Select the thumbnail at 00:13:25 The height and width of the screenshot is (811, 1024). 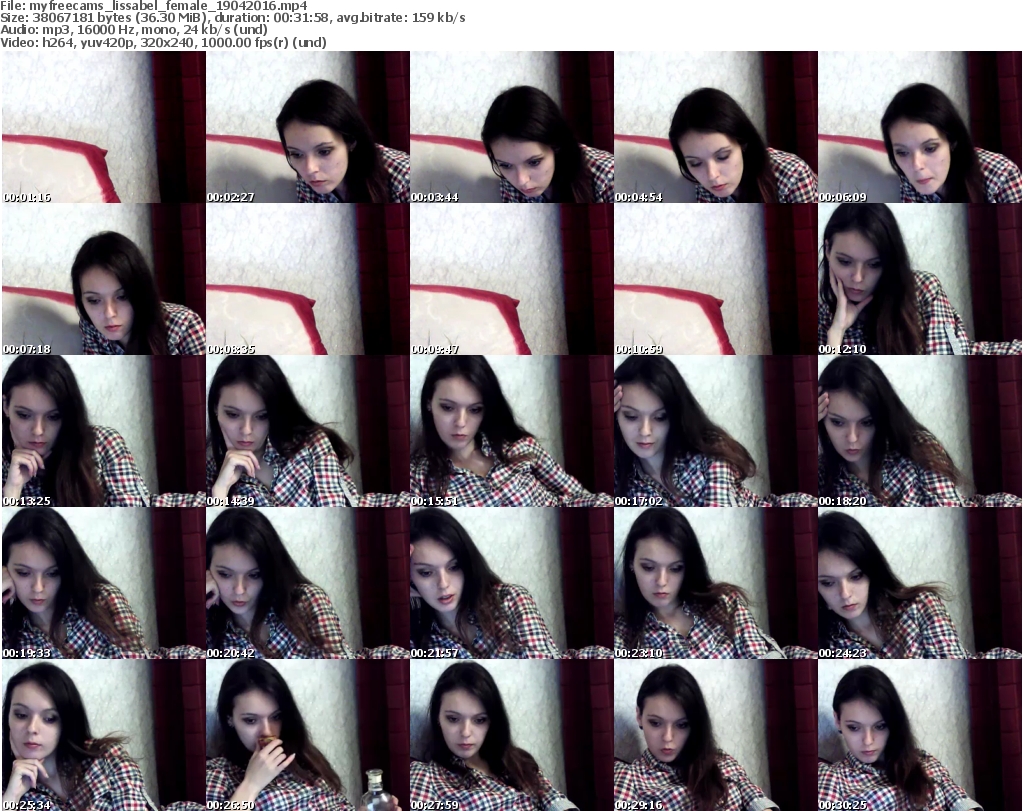click(104, 432)
